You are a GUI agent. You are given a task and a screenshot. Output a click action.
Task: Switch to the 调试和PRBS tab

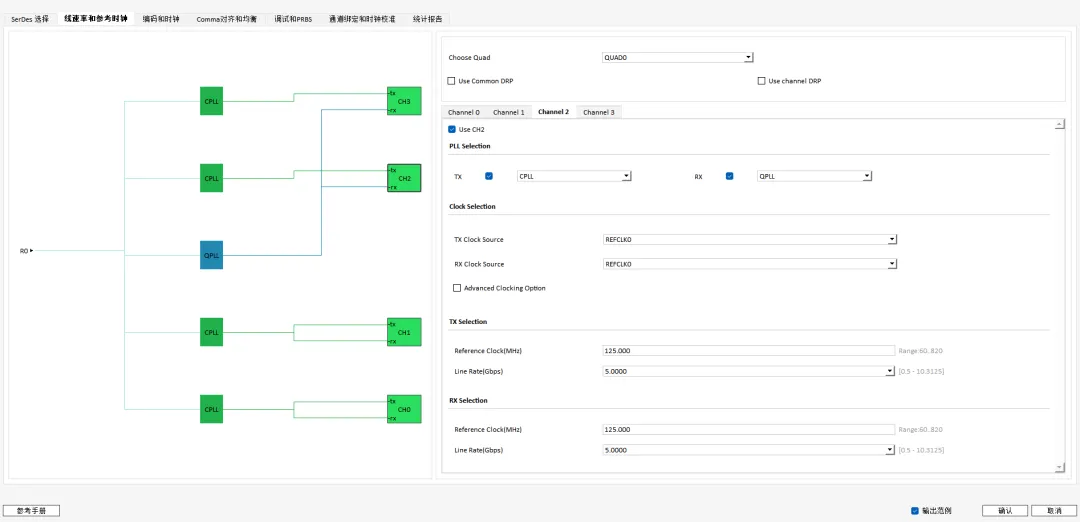click(x=293, y=19)
